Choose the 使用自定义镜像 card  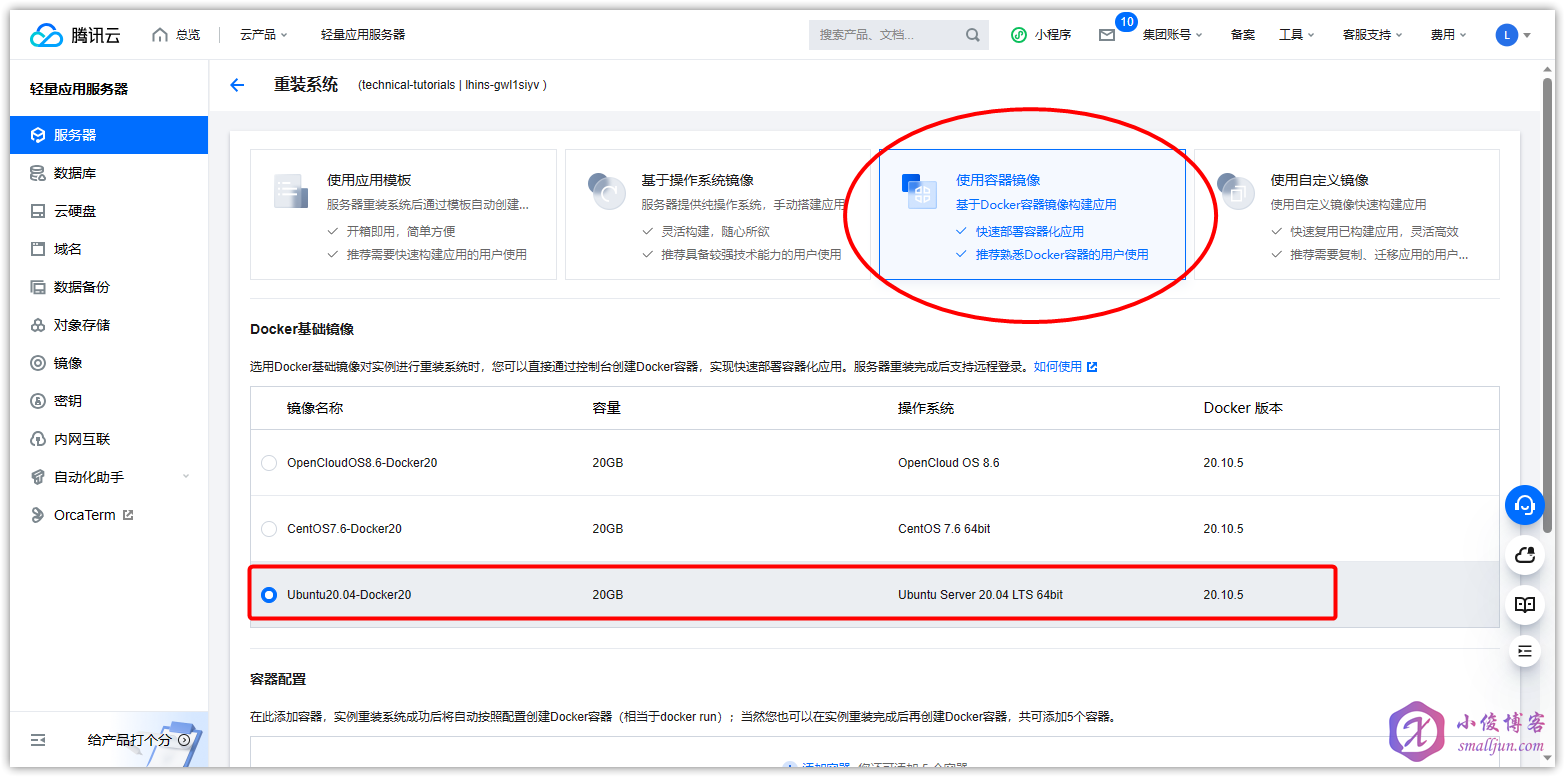pyautogui.click(x=1347, y=215)
